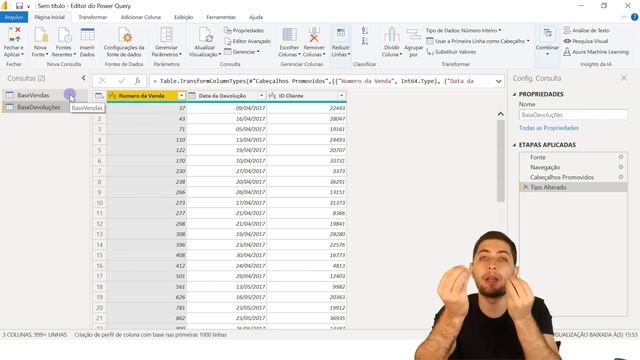Switch to the Exibição tab
This screenshot has height=360, width=640.
(184, 17)
